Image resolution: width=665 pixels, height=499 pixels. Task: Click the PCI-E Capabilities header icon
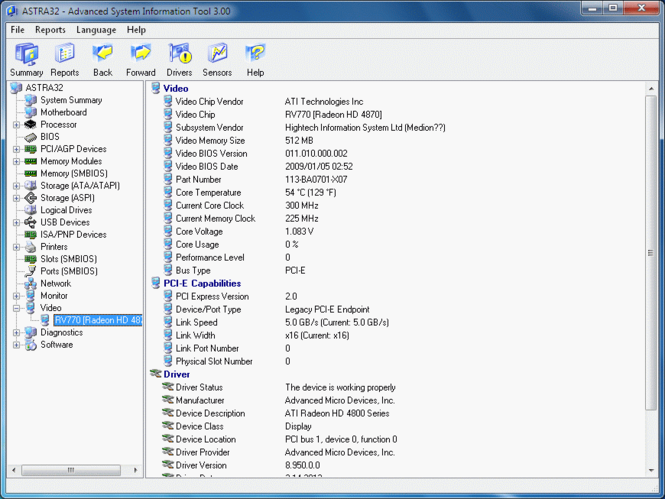[x=156, y=283]
